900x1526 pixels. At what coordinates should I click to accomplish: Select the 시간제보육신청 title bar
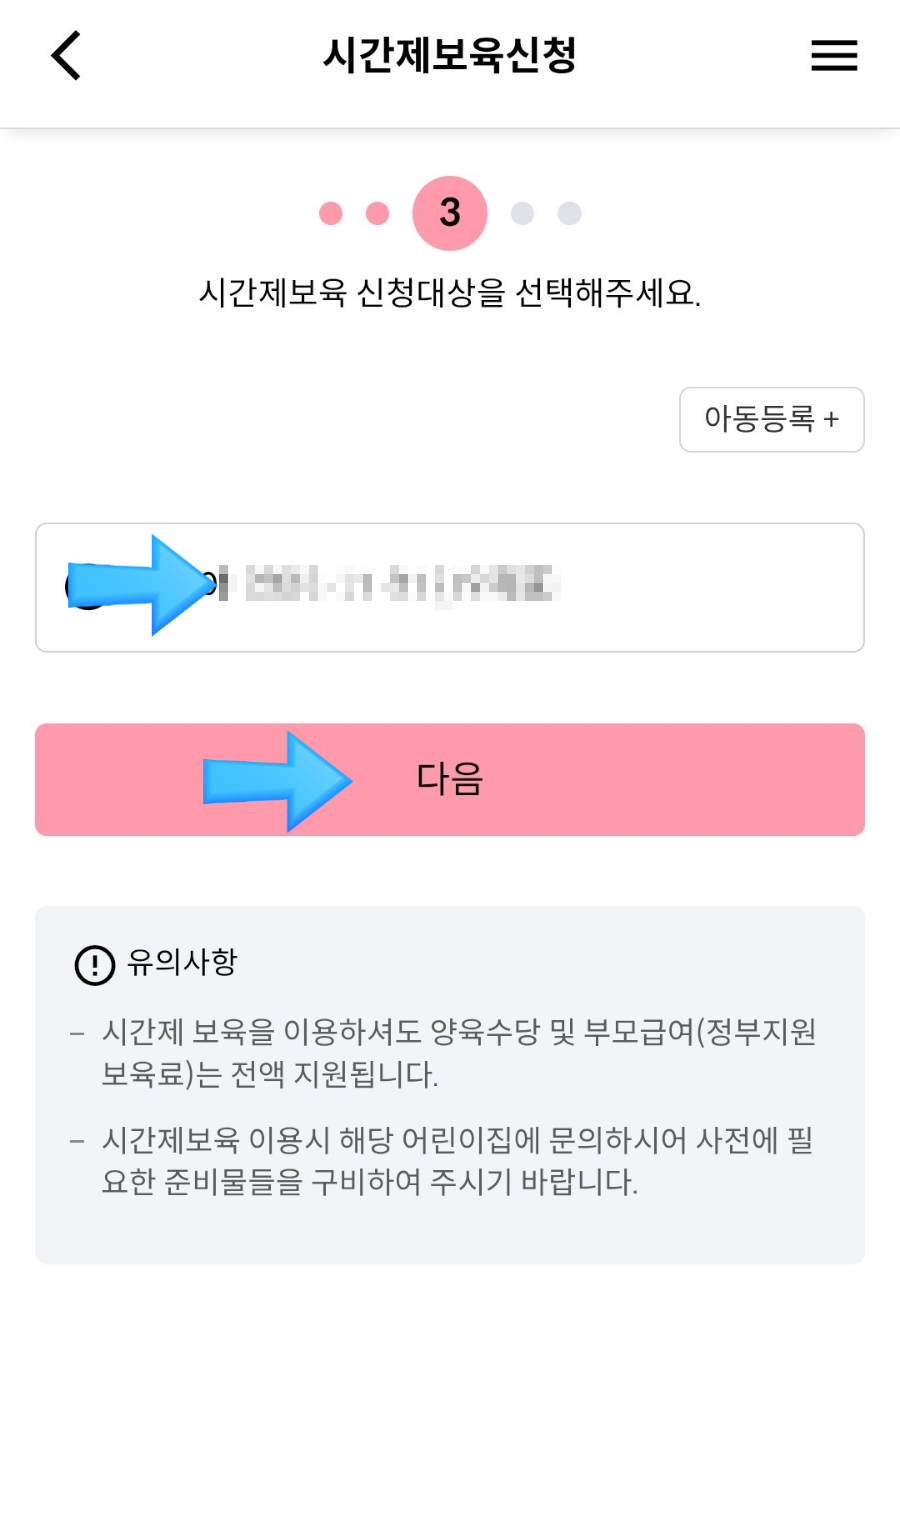coord(450,56)
